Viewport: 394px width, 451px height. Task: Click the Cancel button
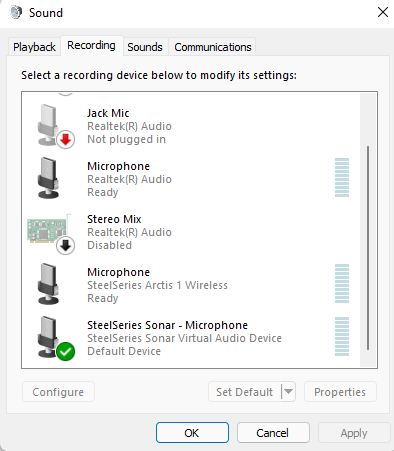tap(273, 433)
